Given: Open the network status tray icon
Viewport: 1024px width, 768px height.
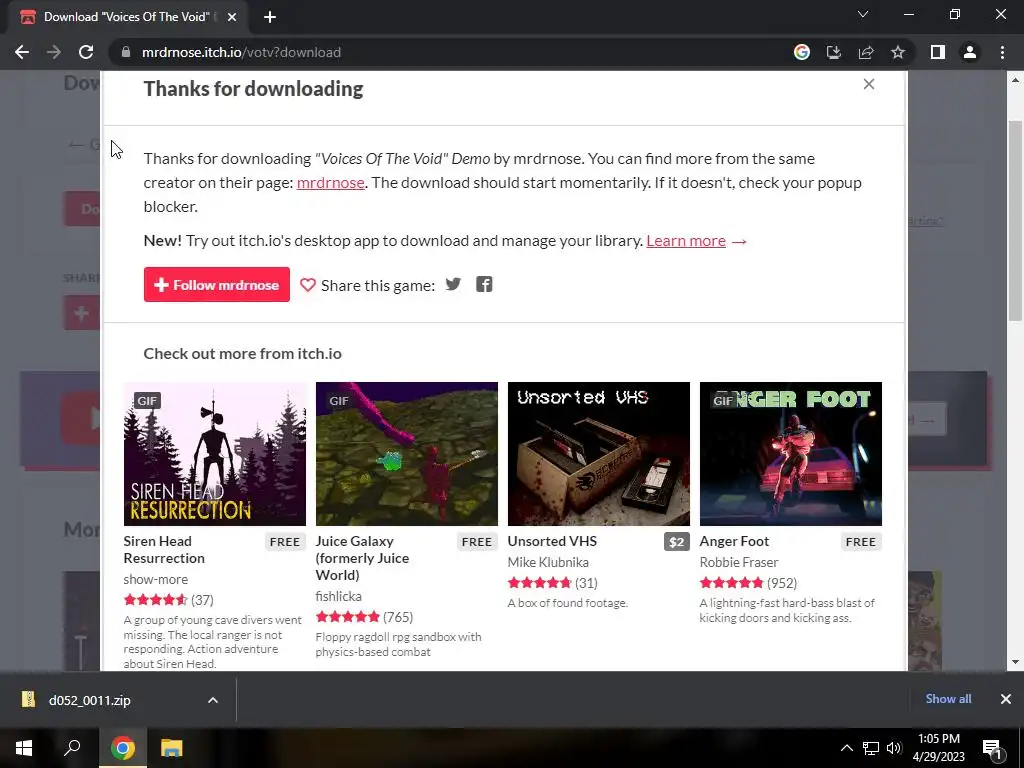Looking at the screenshot, I should click(x=871, y=748).
